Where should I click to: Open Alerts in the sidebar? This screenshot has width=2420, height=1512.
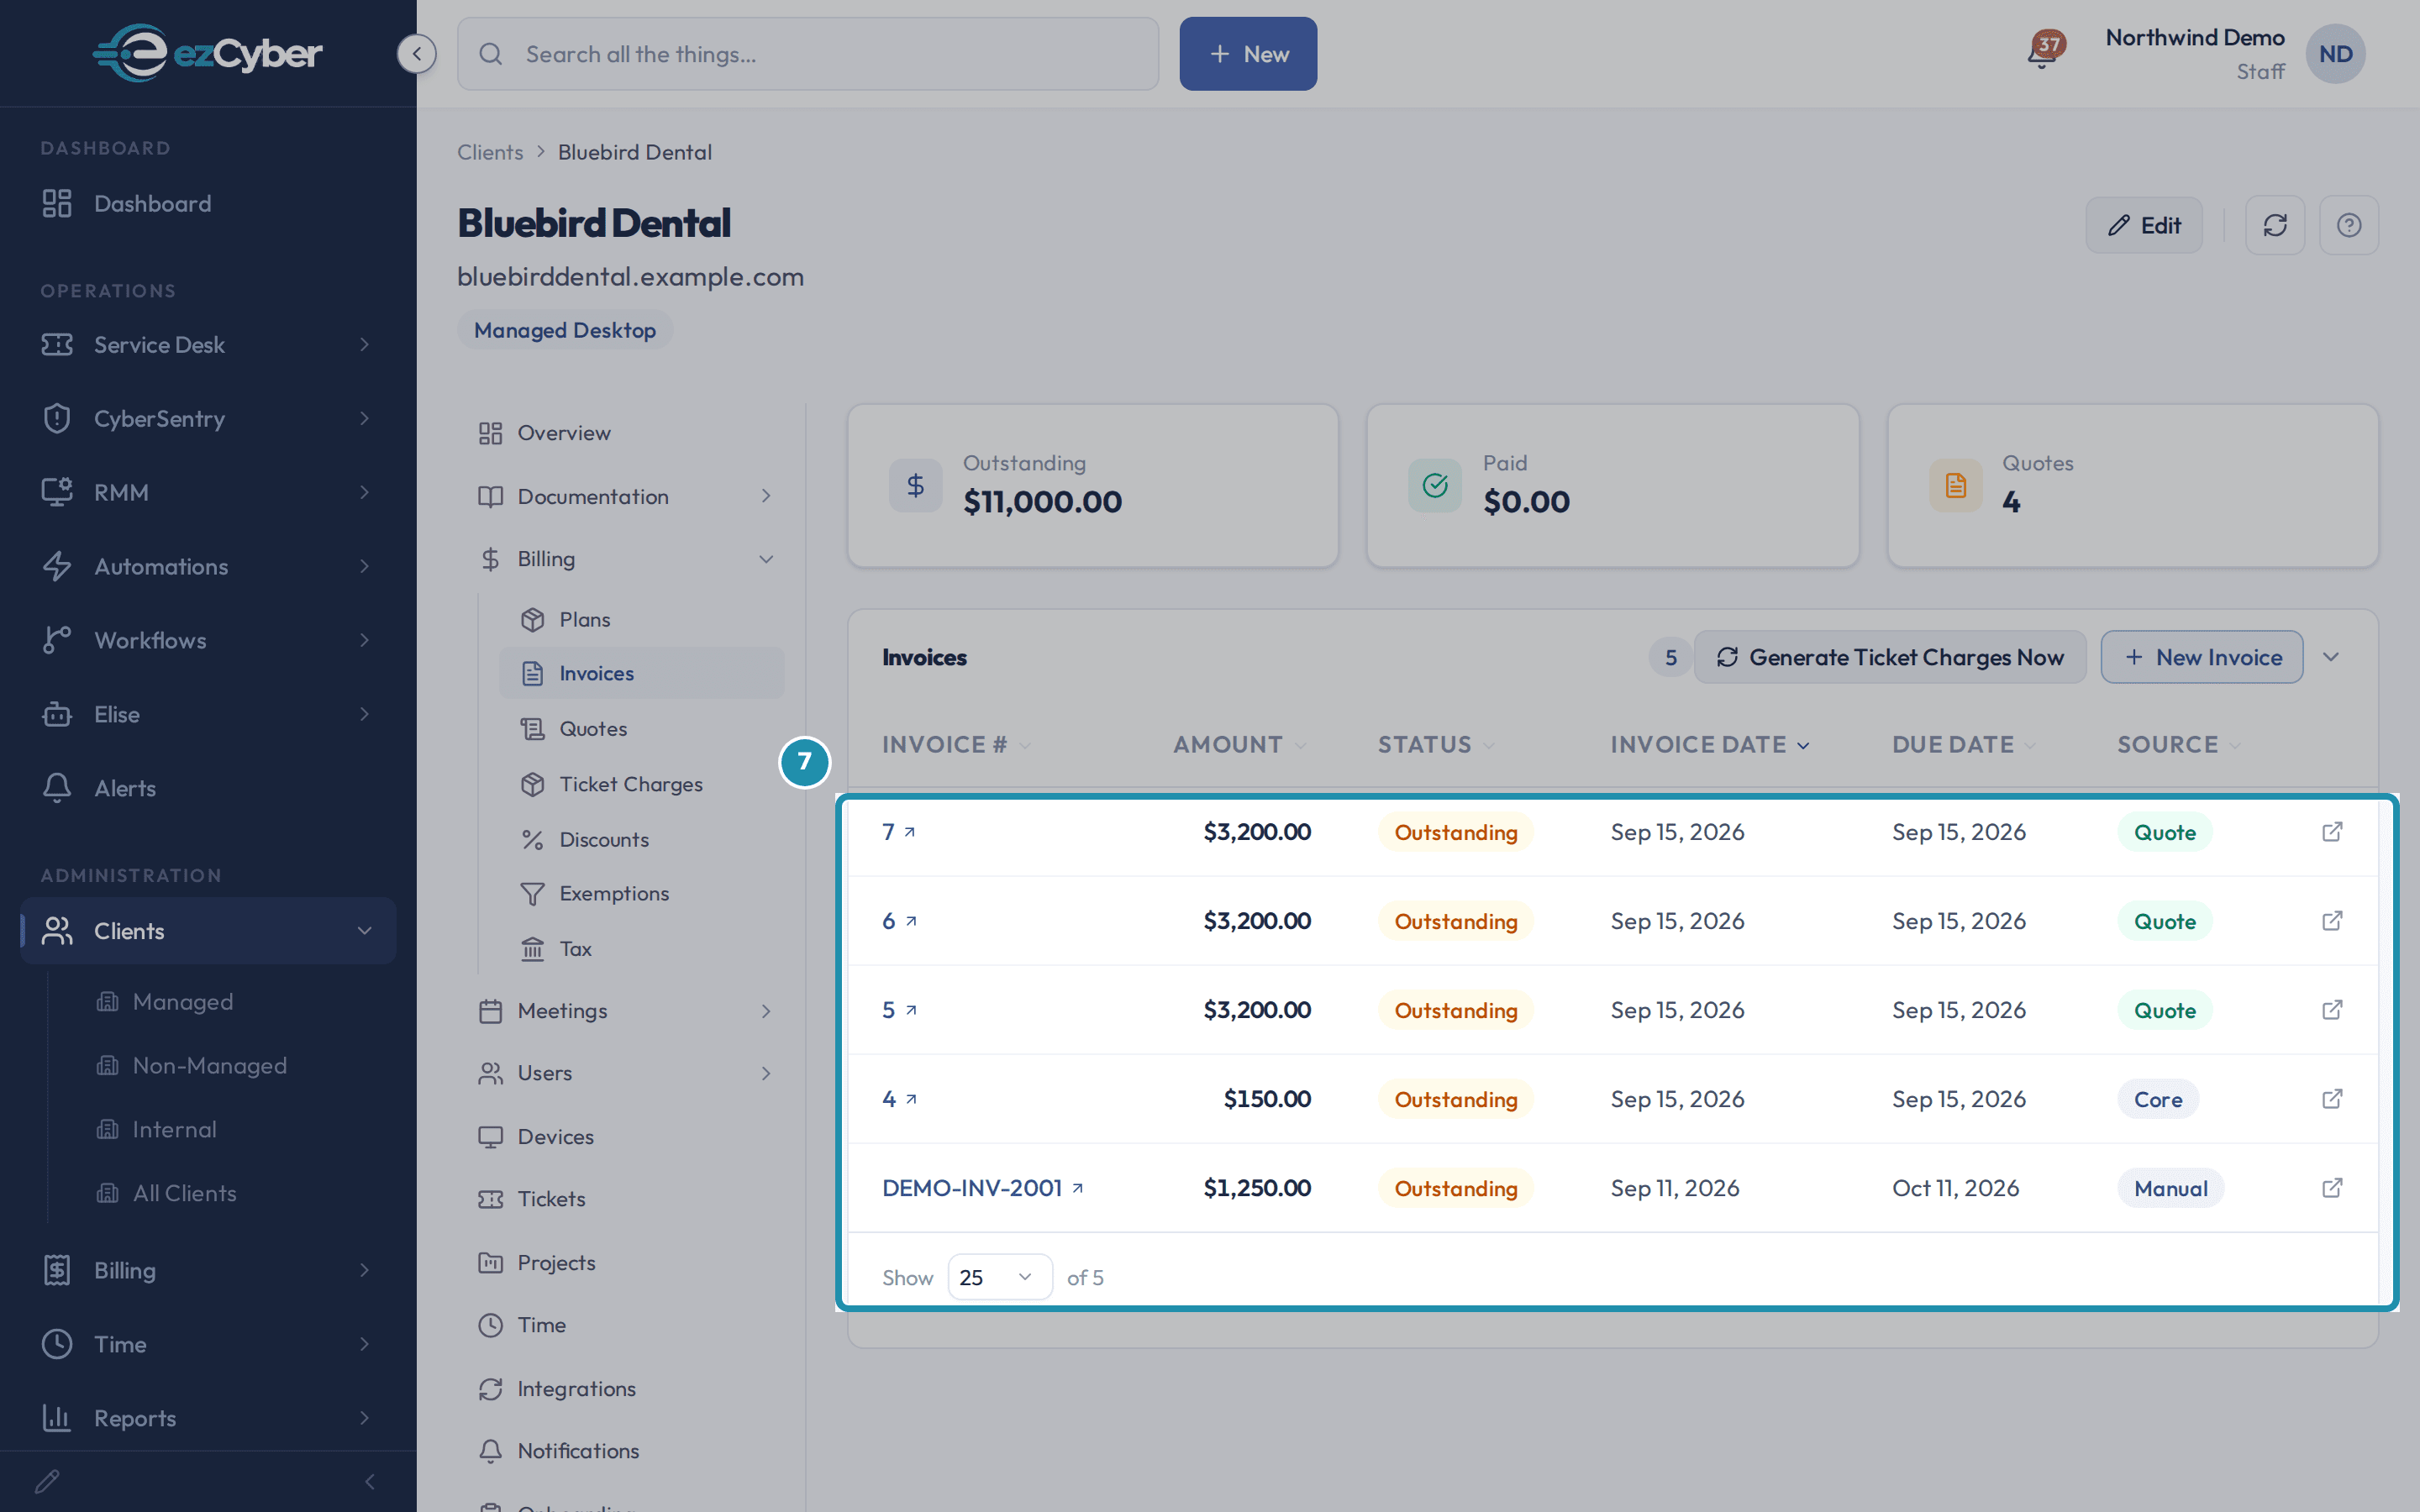208,788
